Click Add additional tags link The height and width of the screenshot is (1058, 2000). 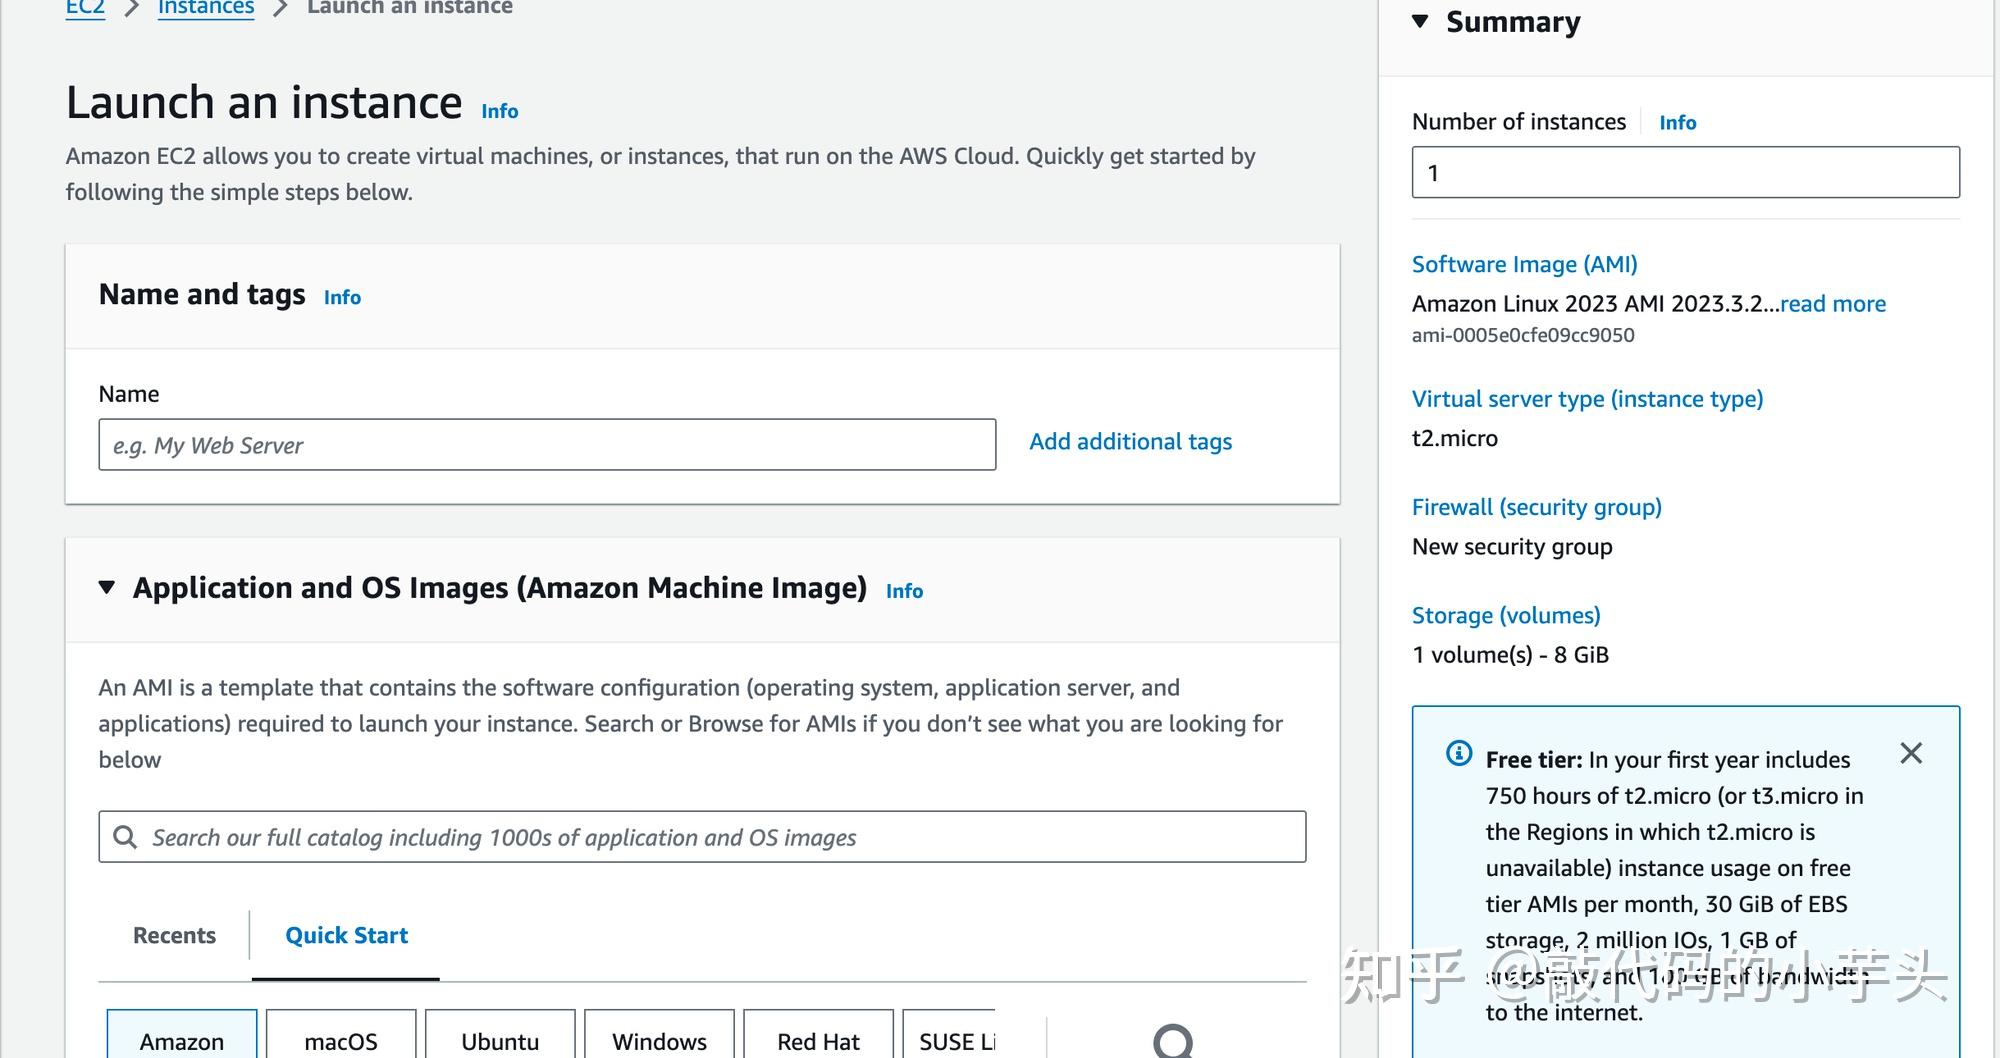1130,441
